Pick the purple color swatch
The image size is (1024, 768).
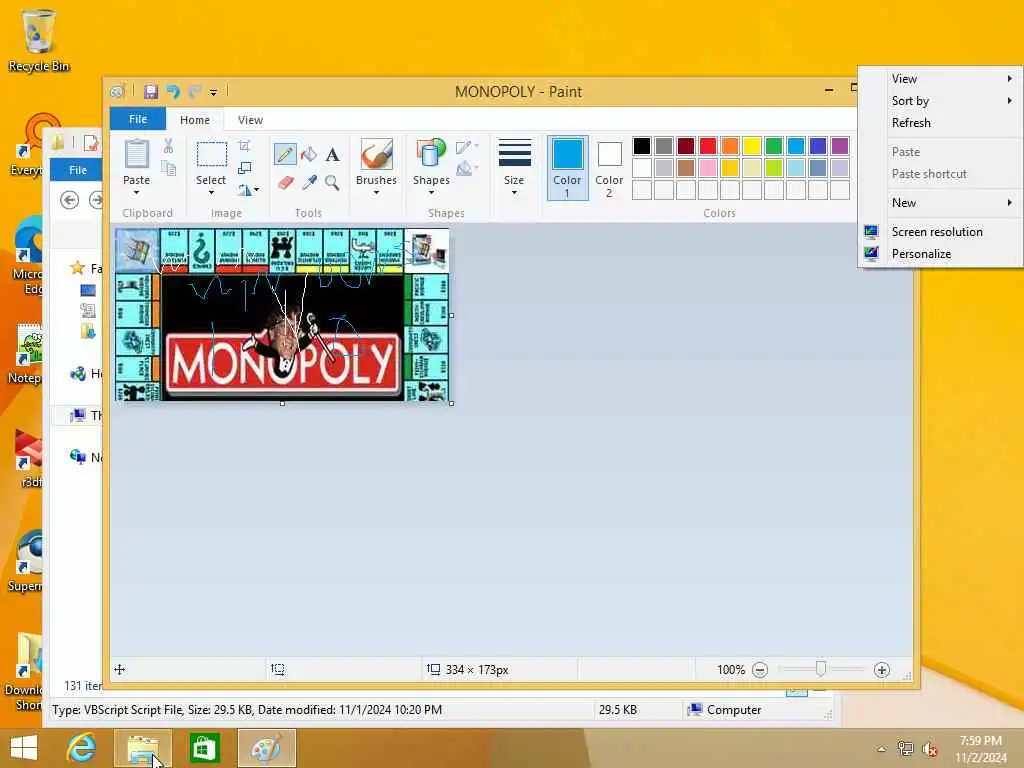pyautogui.click(x=840, y=146)
